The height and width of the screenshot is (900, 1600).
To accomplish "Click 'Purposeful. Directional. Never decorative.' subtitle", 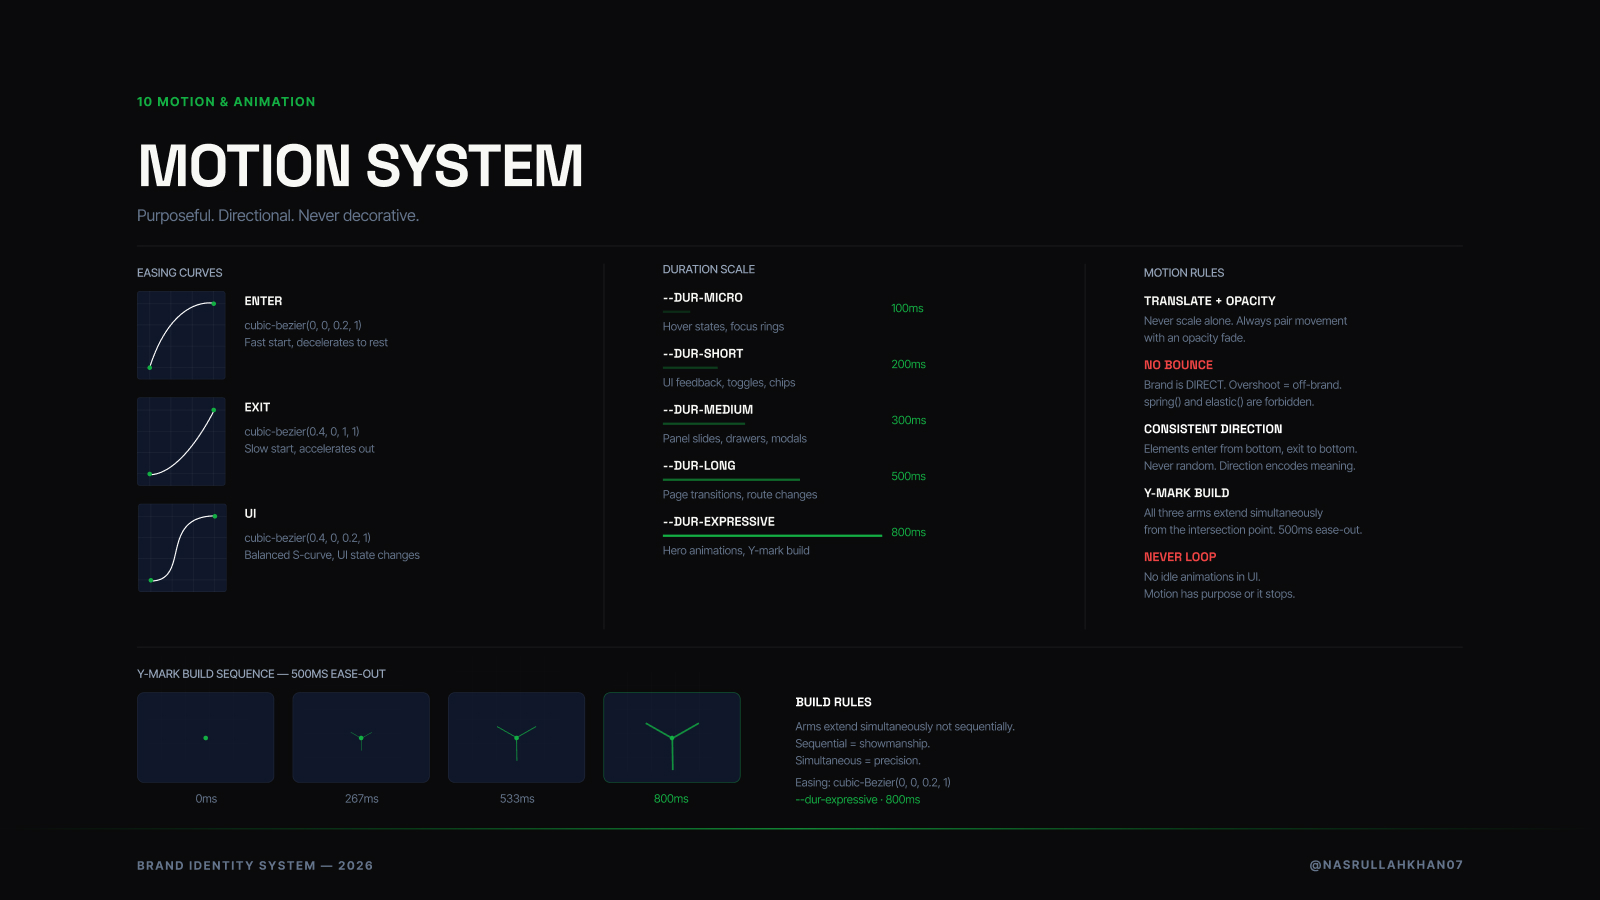I will (x=278, y=216).
